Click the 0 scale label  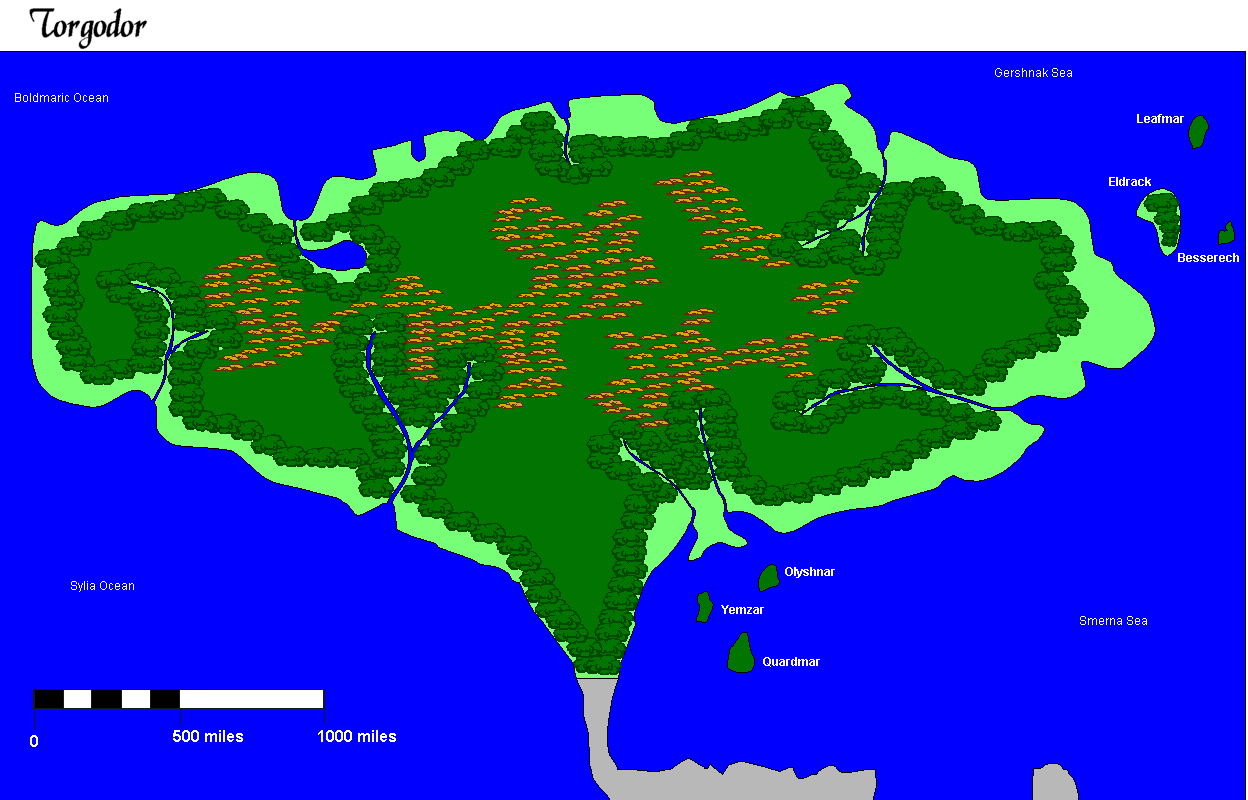click(x=34, y=742)
